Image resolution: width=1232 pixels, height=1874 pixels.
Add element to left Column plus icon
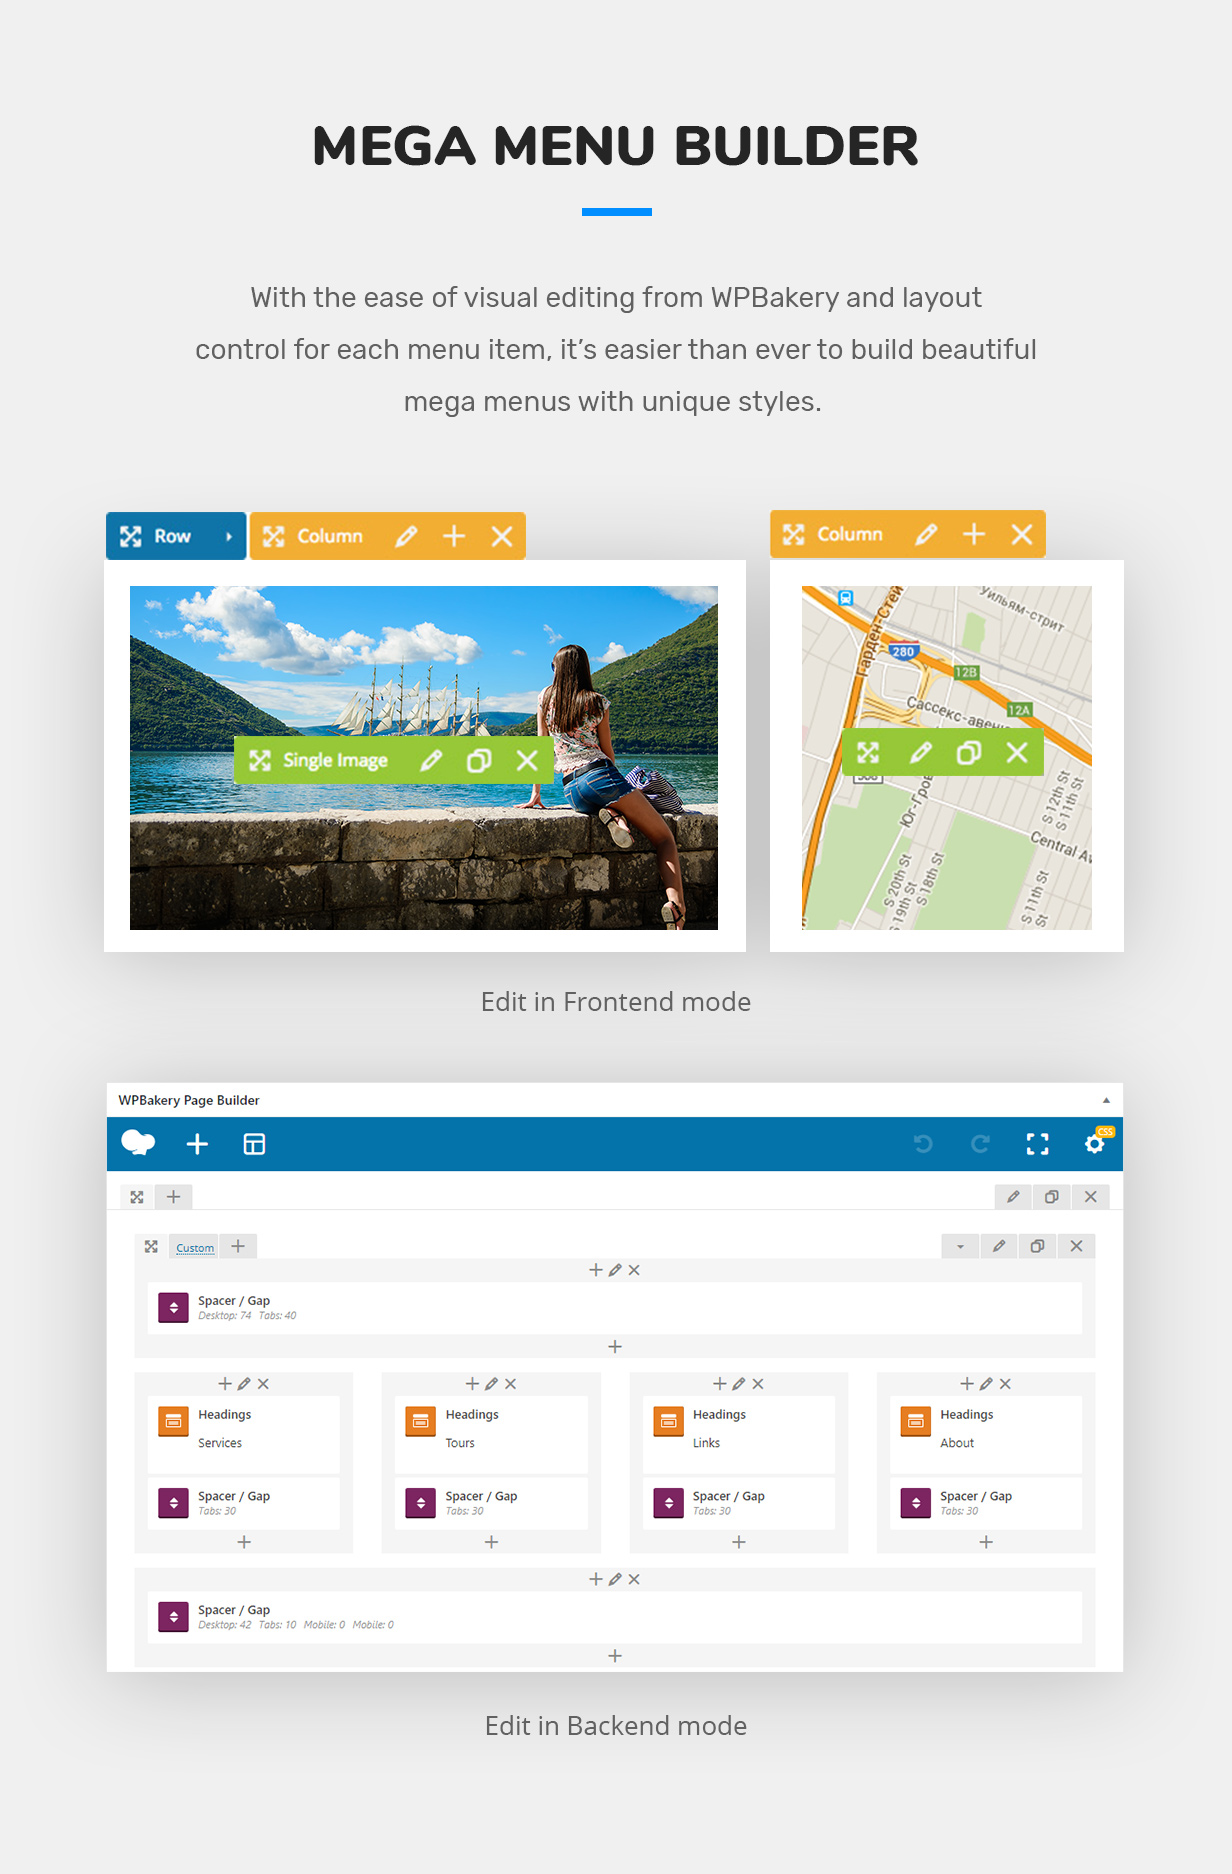454,537
